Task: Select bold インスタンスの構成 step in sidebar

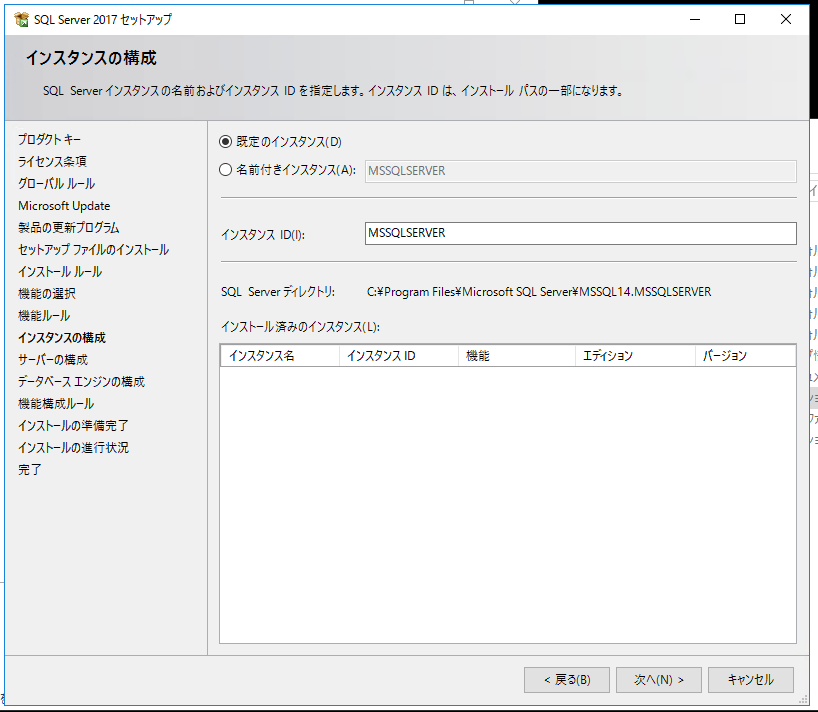Action: click(x=62, y=338)
